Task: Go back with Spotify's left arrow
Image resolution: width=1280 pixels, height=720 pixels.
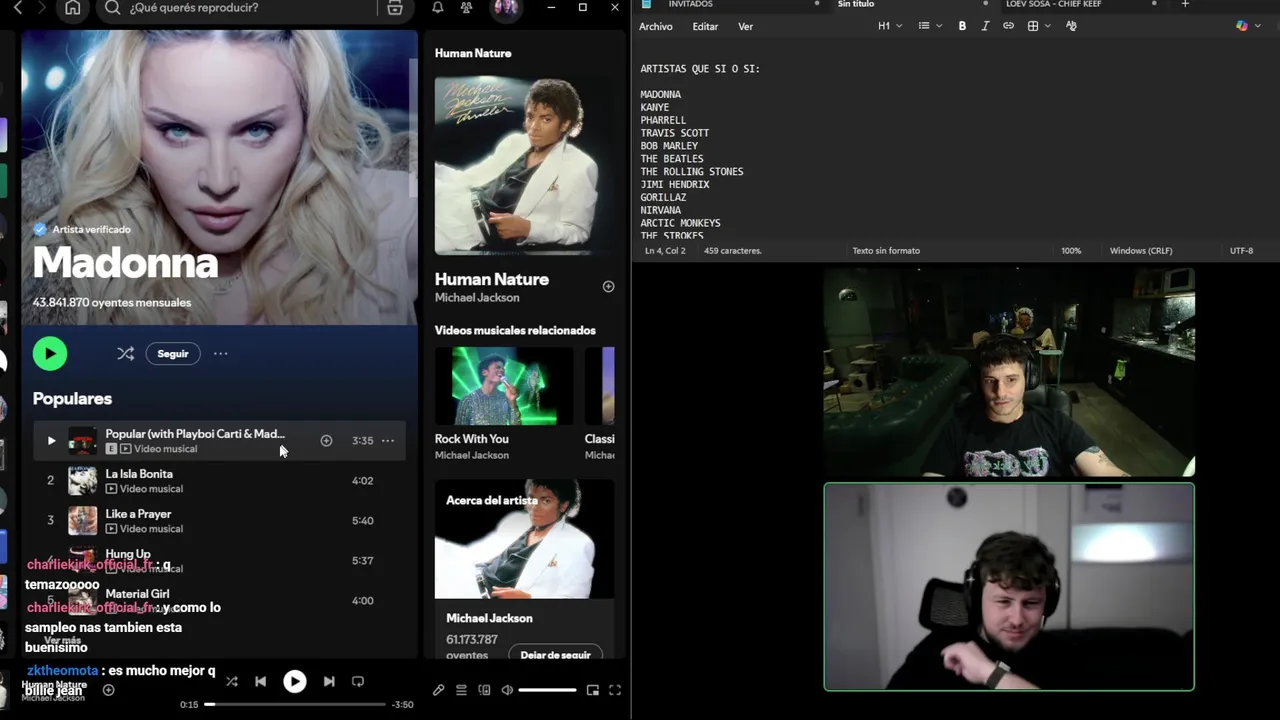Action: [17, 8]
